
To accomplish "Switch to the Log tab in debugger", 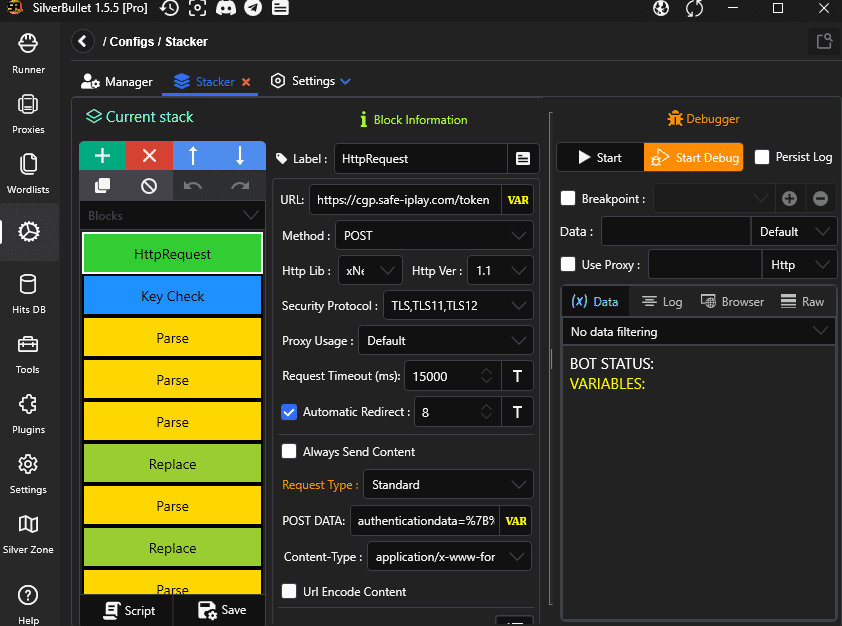I will (662, 301).
